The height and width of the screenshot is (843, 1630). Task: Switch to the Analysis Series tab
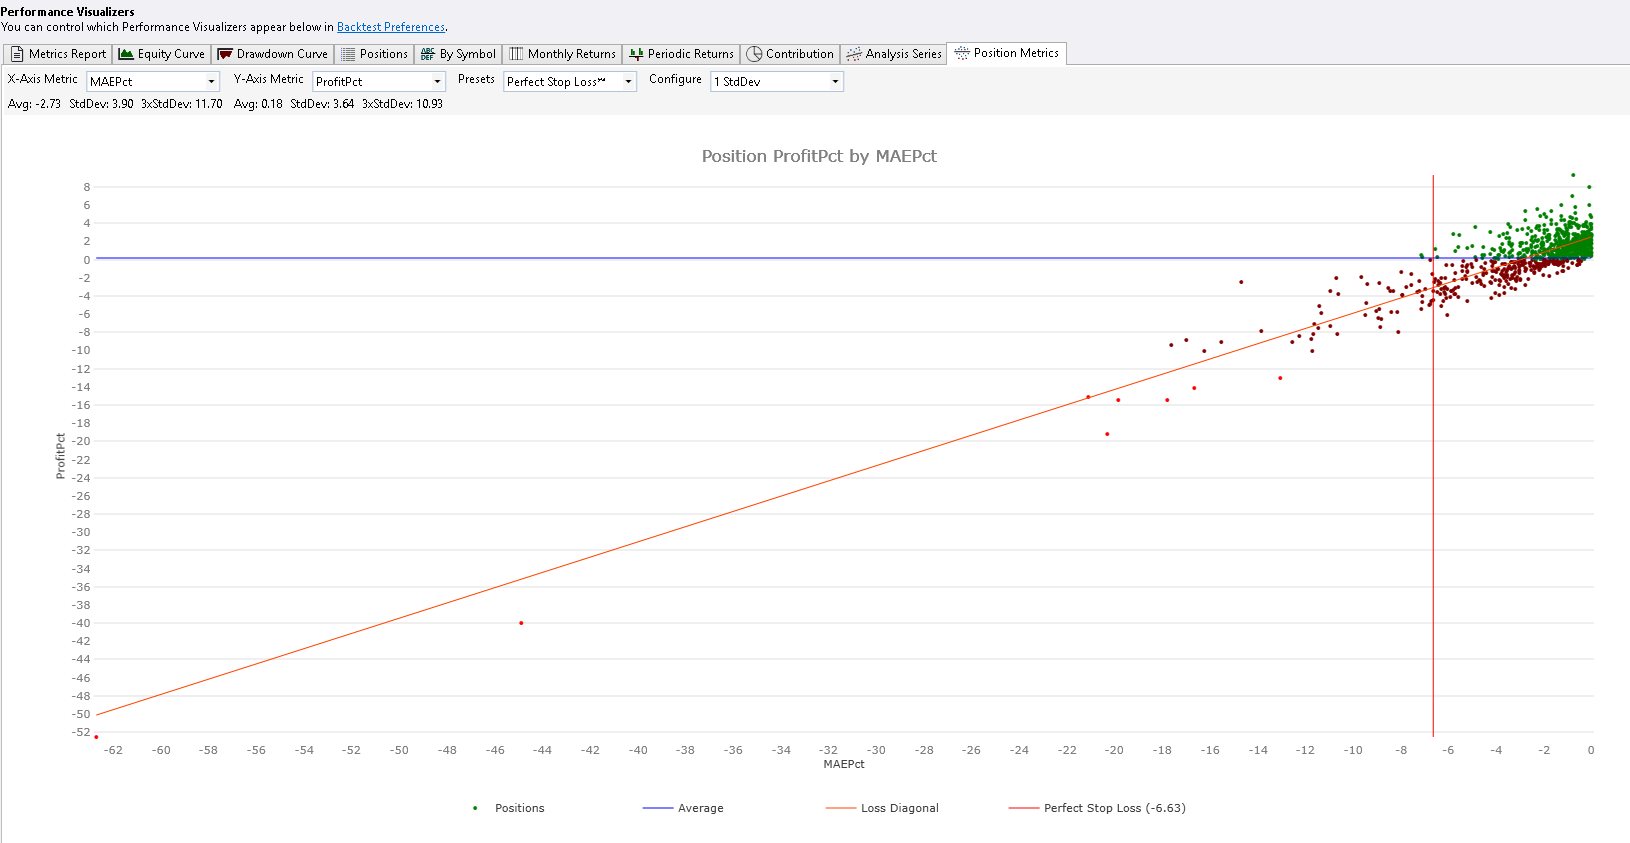tap(894, 54)
